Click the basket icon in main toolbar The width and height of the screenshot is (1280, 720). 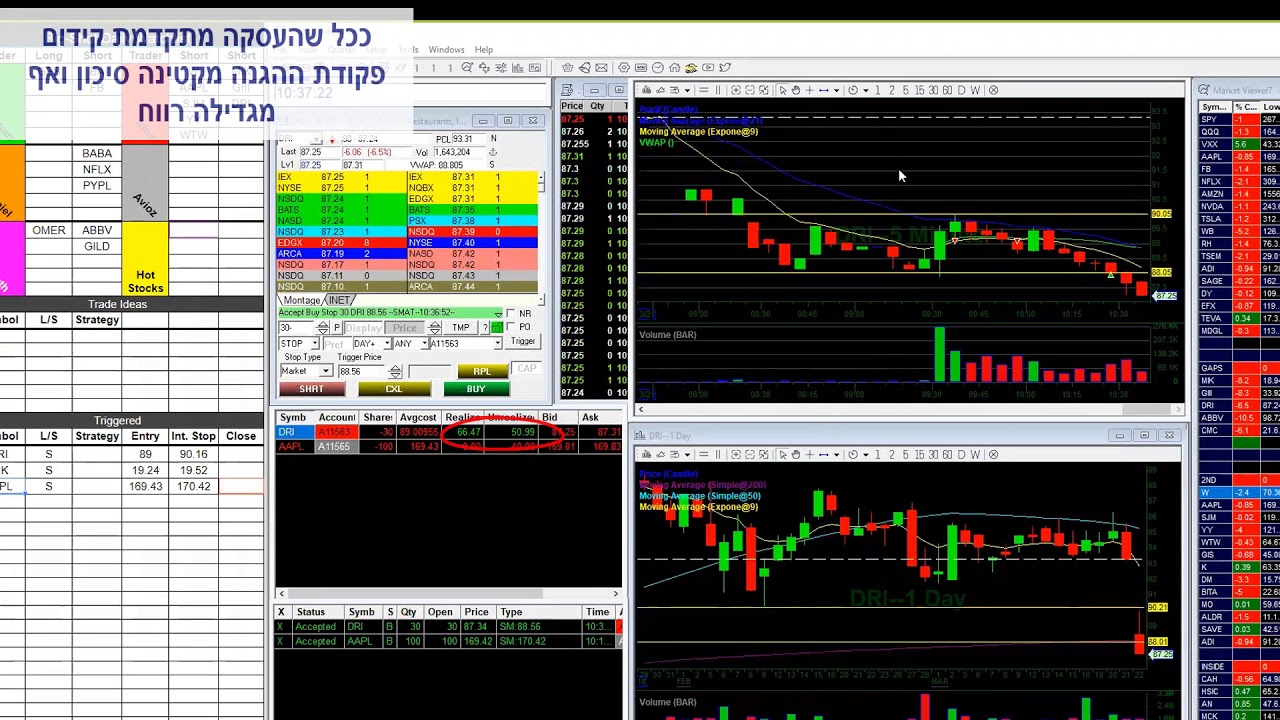tap(567, 67)
